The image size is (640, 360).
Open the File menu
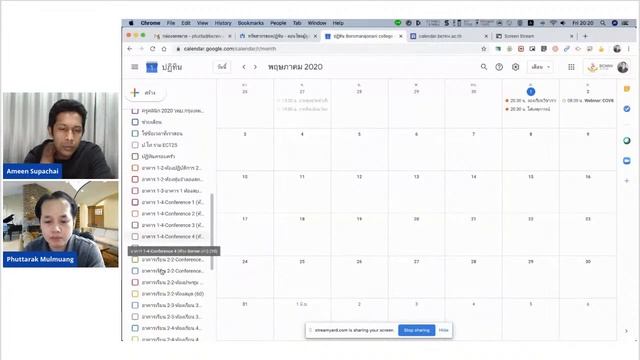(171, 23)
